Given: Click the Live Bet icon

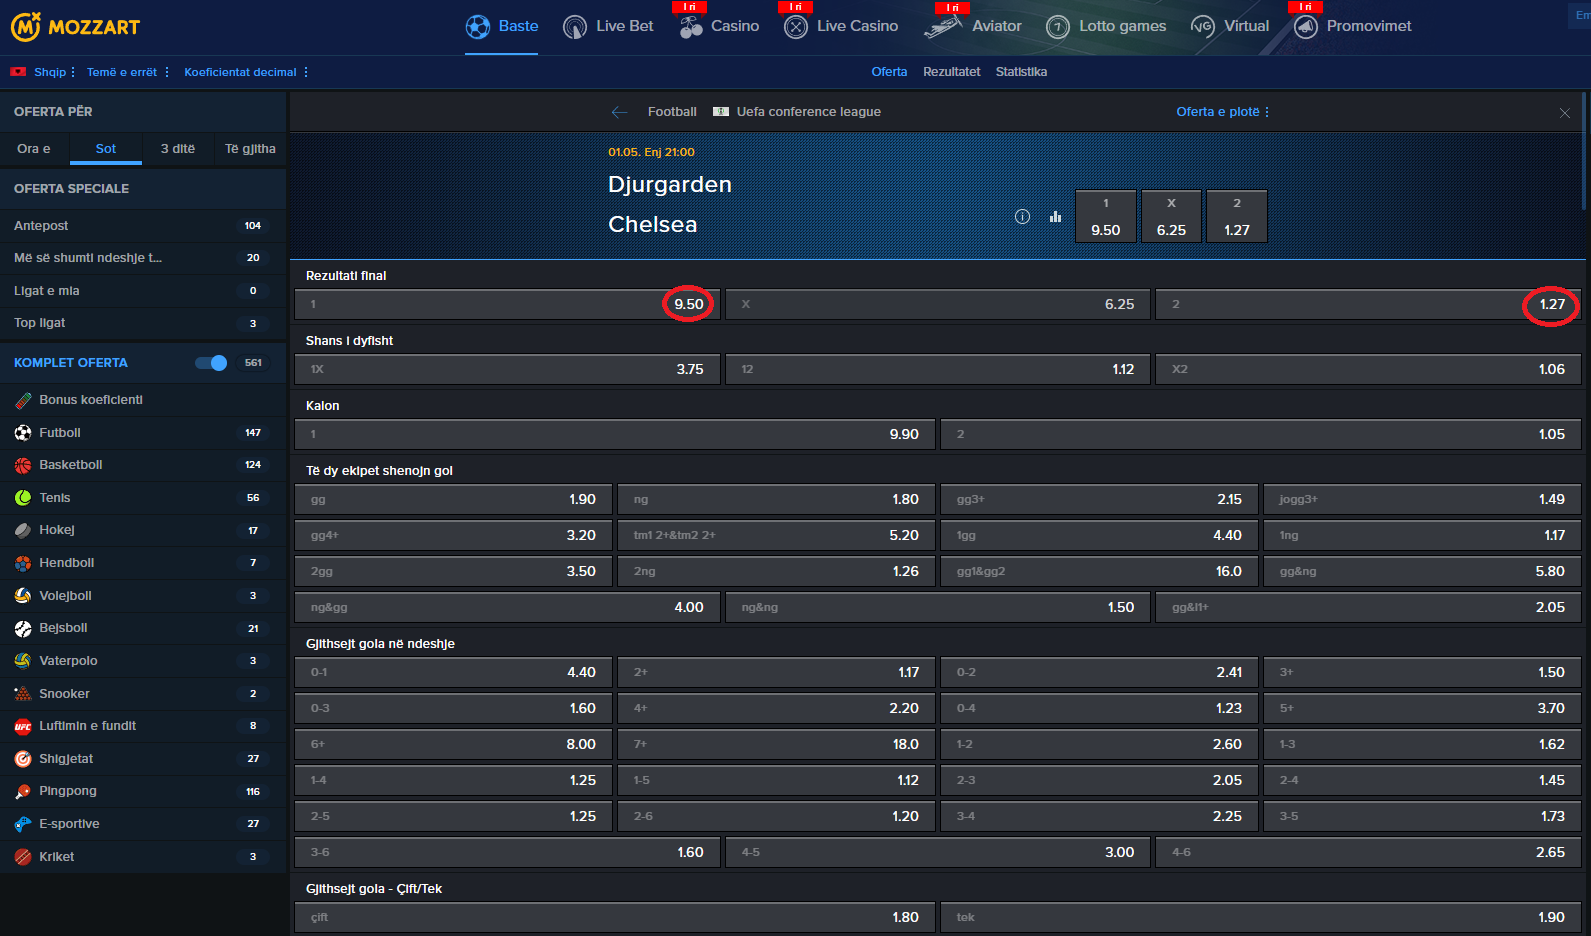Looking at the screenshot, I should click(575, 27).
